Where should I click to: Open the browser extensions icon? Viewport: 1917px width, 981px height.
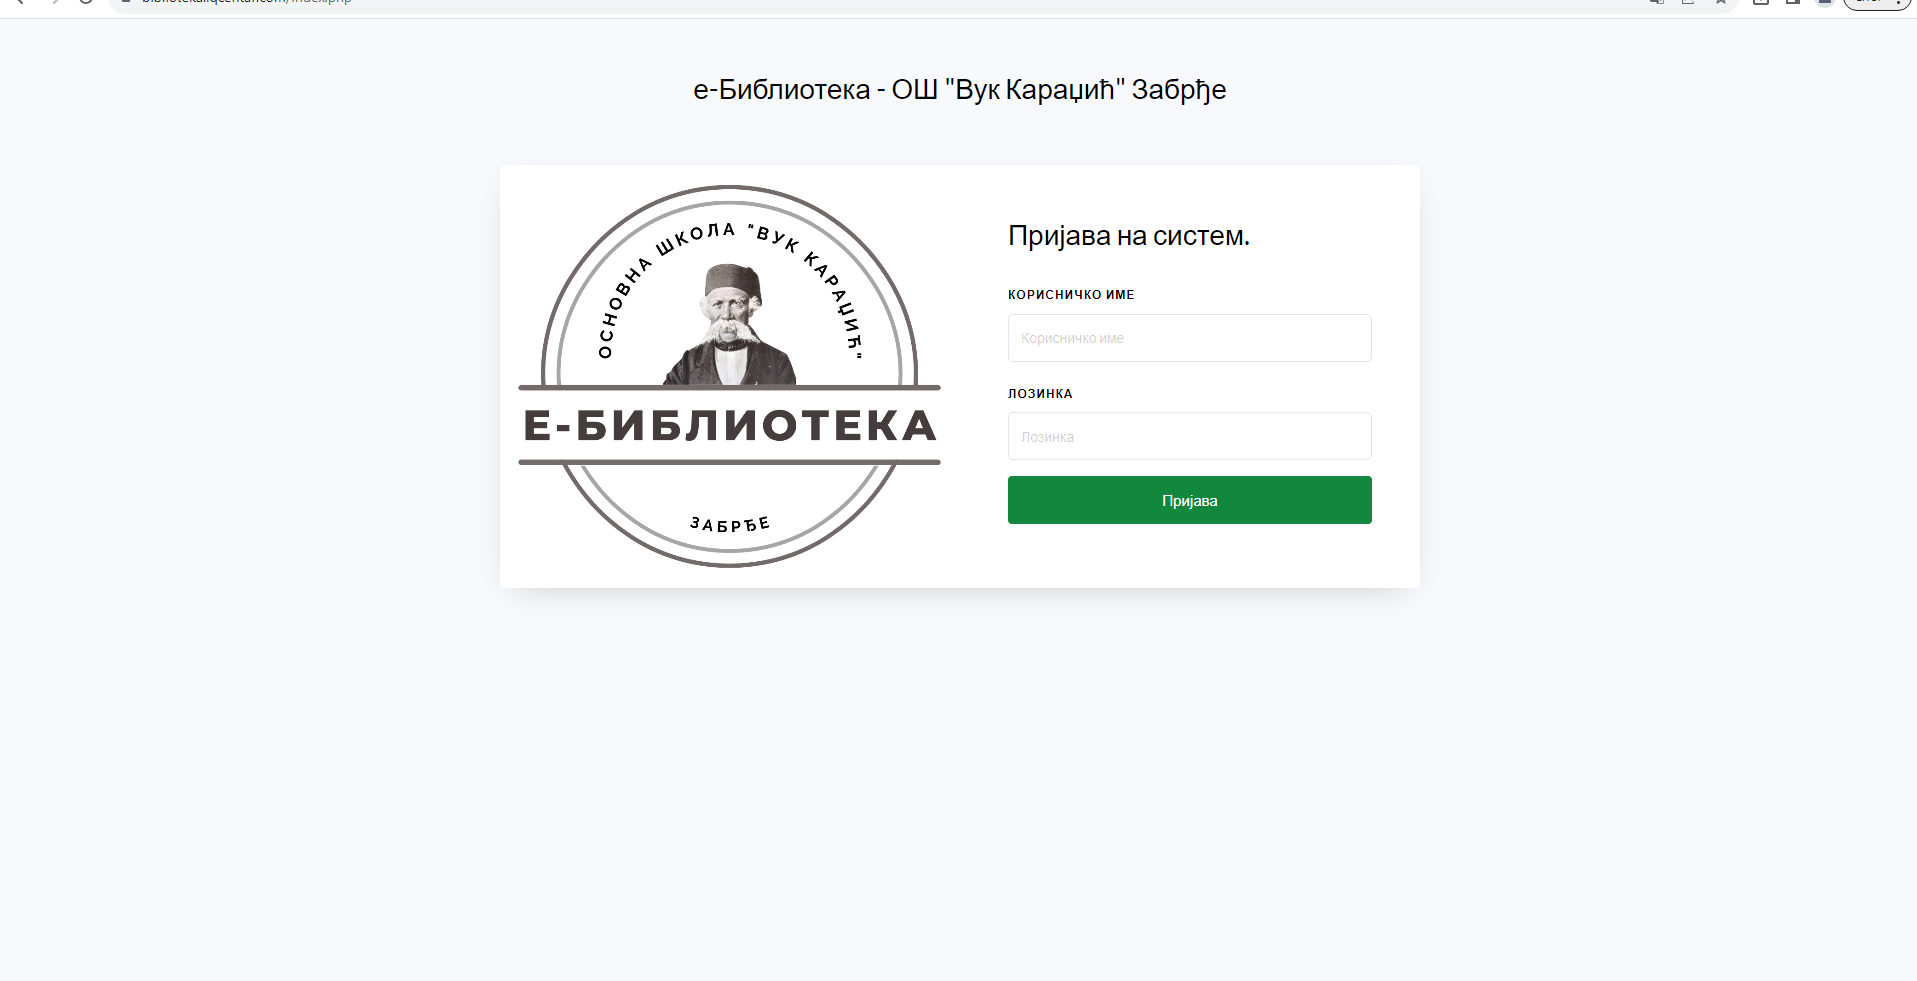coord(1761,2)
